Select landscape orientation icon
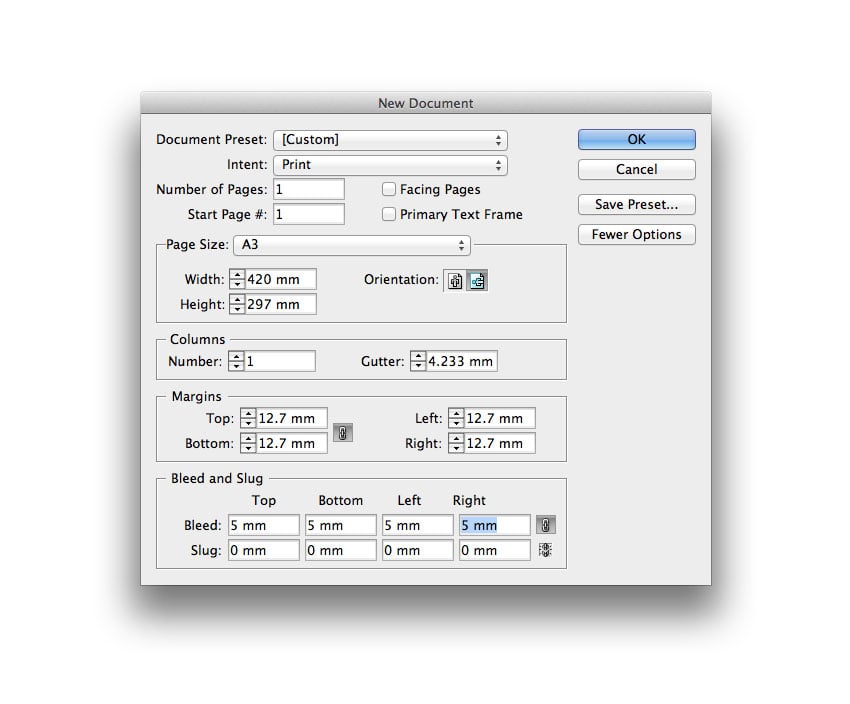This screenshot has height=704, width=850. [477, 281]
